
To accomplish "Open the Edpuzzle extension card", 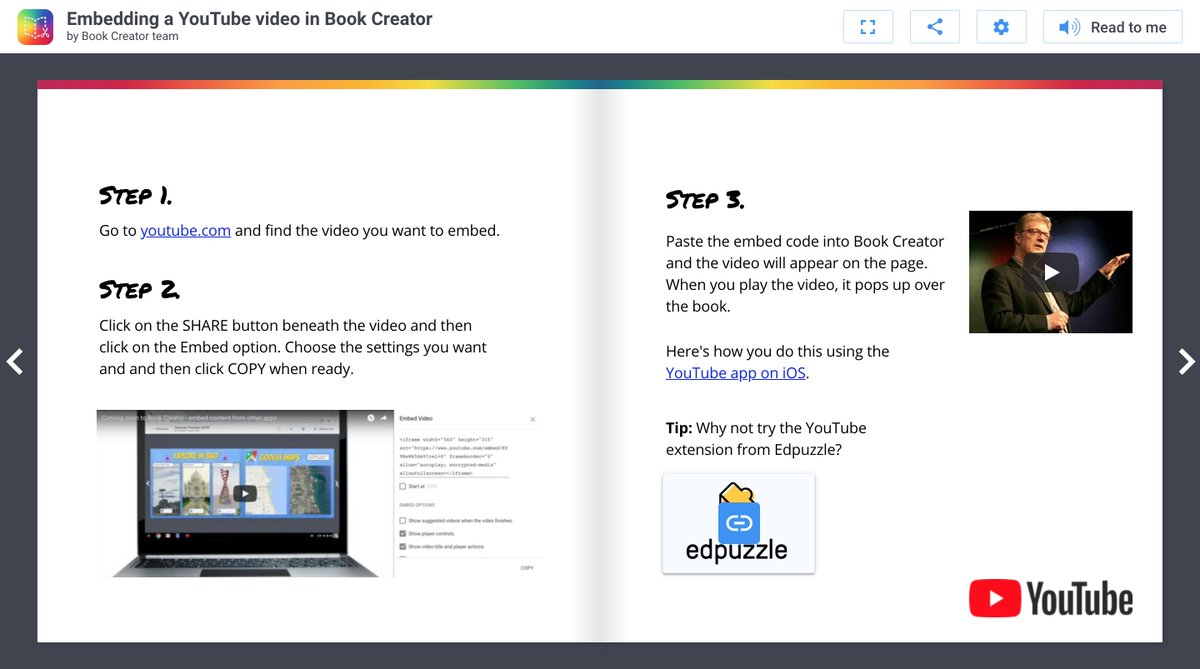I will (x=739, y=523).
